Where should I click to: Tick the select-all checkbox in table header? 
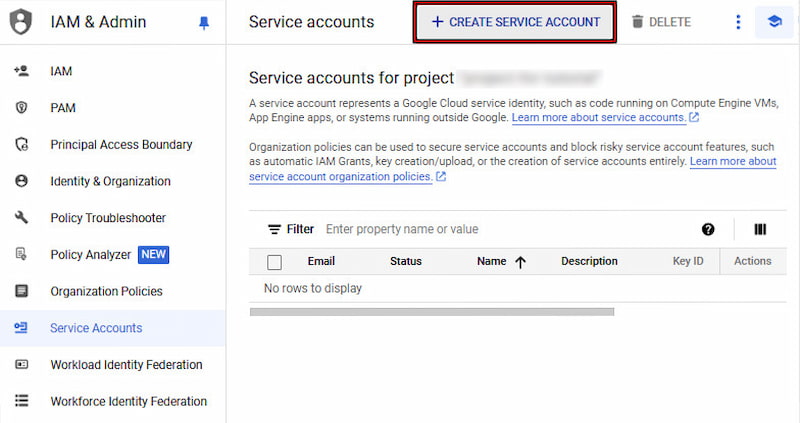tap(274, 262)
